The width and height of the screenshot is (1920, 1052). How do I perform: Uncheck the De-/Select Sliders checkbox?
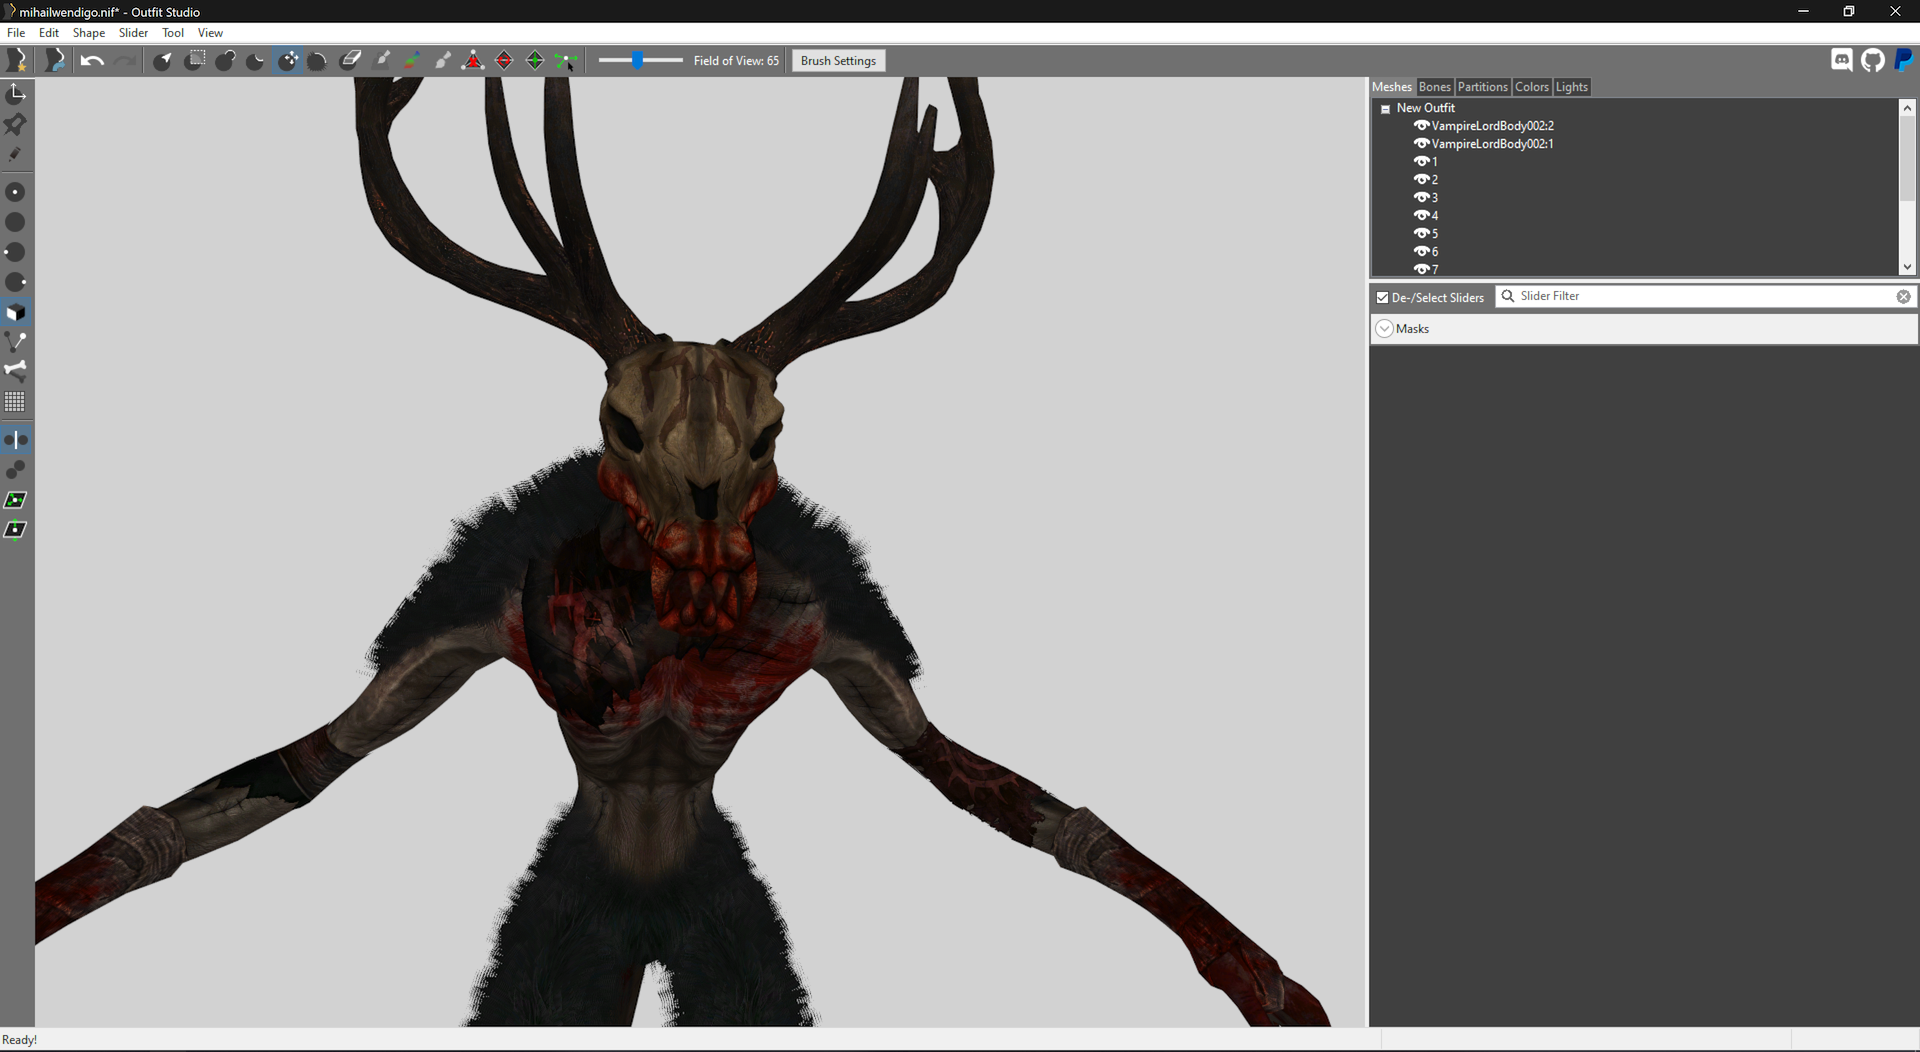point(1382,297)
